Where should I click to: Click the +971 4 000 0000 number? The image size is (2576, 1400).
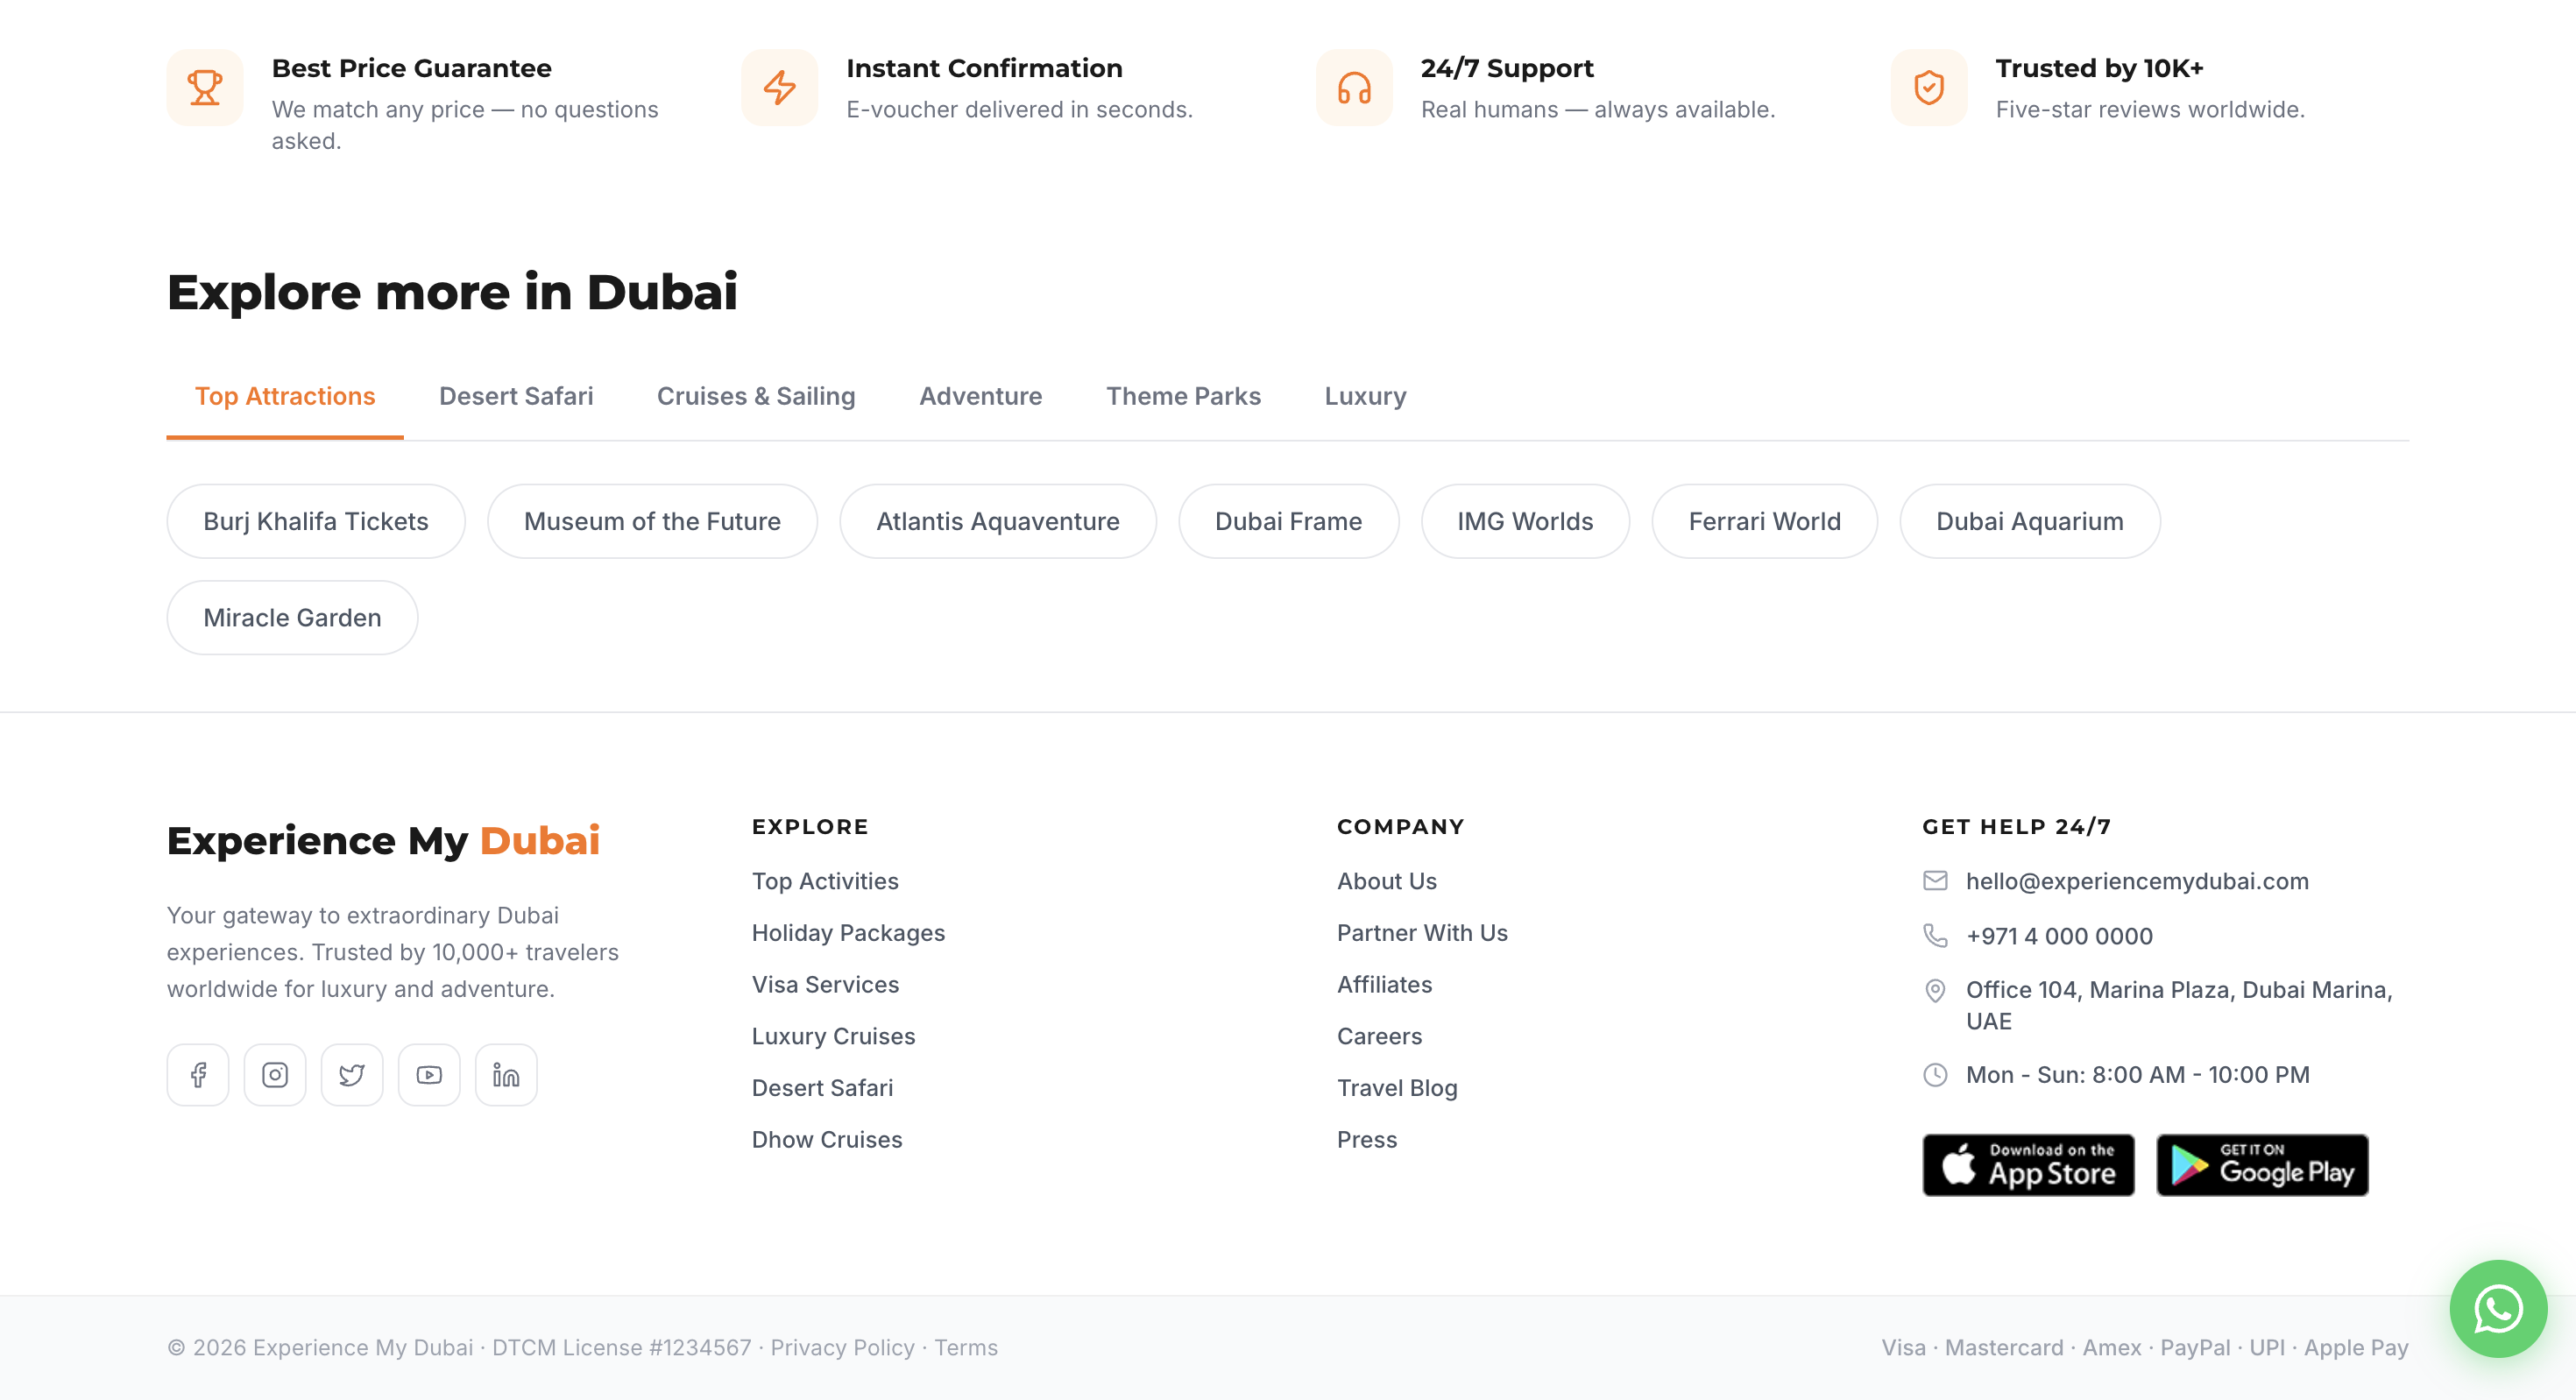pos(2059,936)
